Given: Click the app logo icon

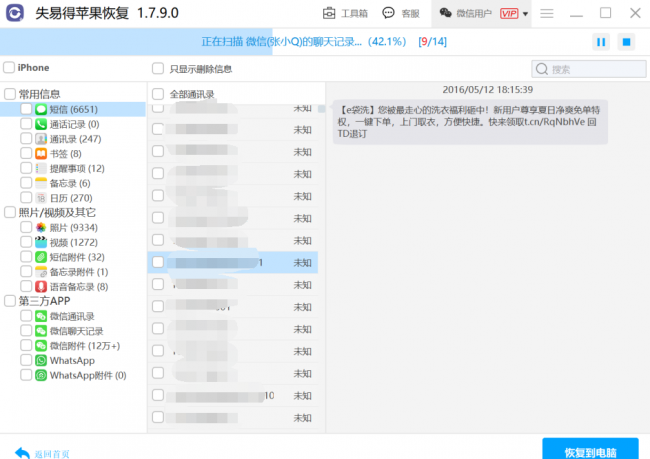Looking at the screenshot, I should 15,13.
